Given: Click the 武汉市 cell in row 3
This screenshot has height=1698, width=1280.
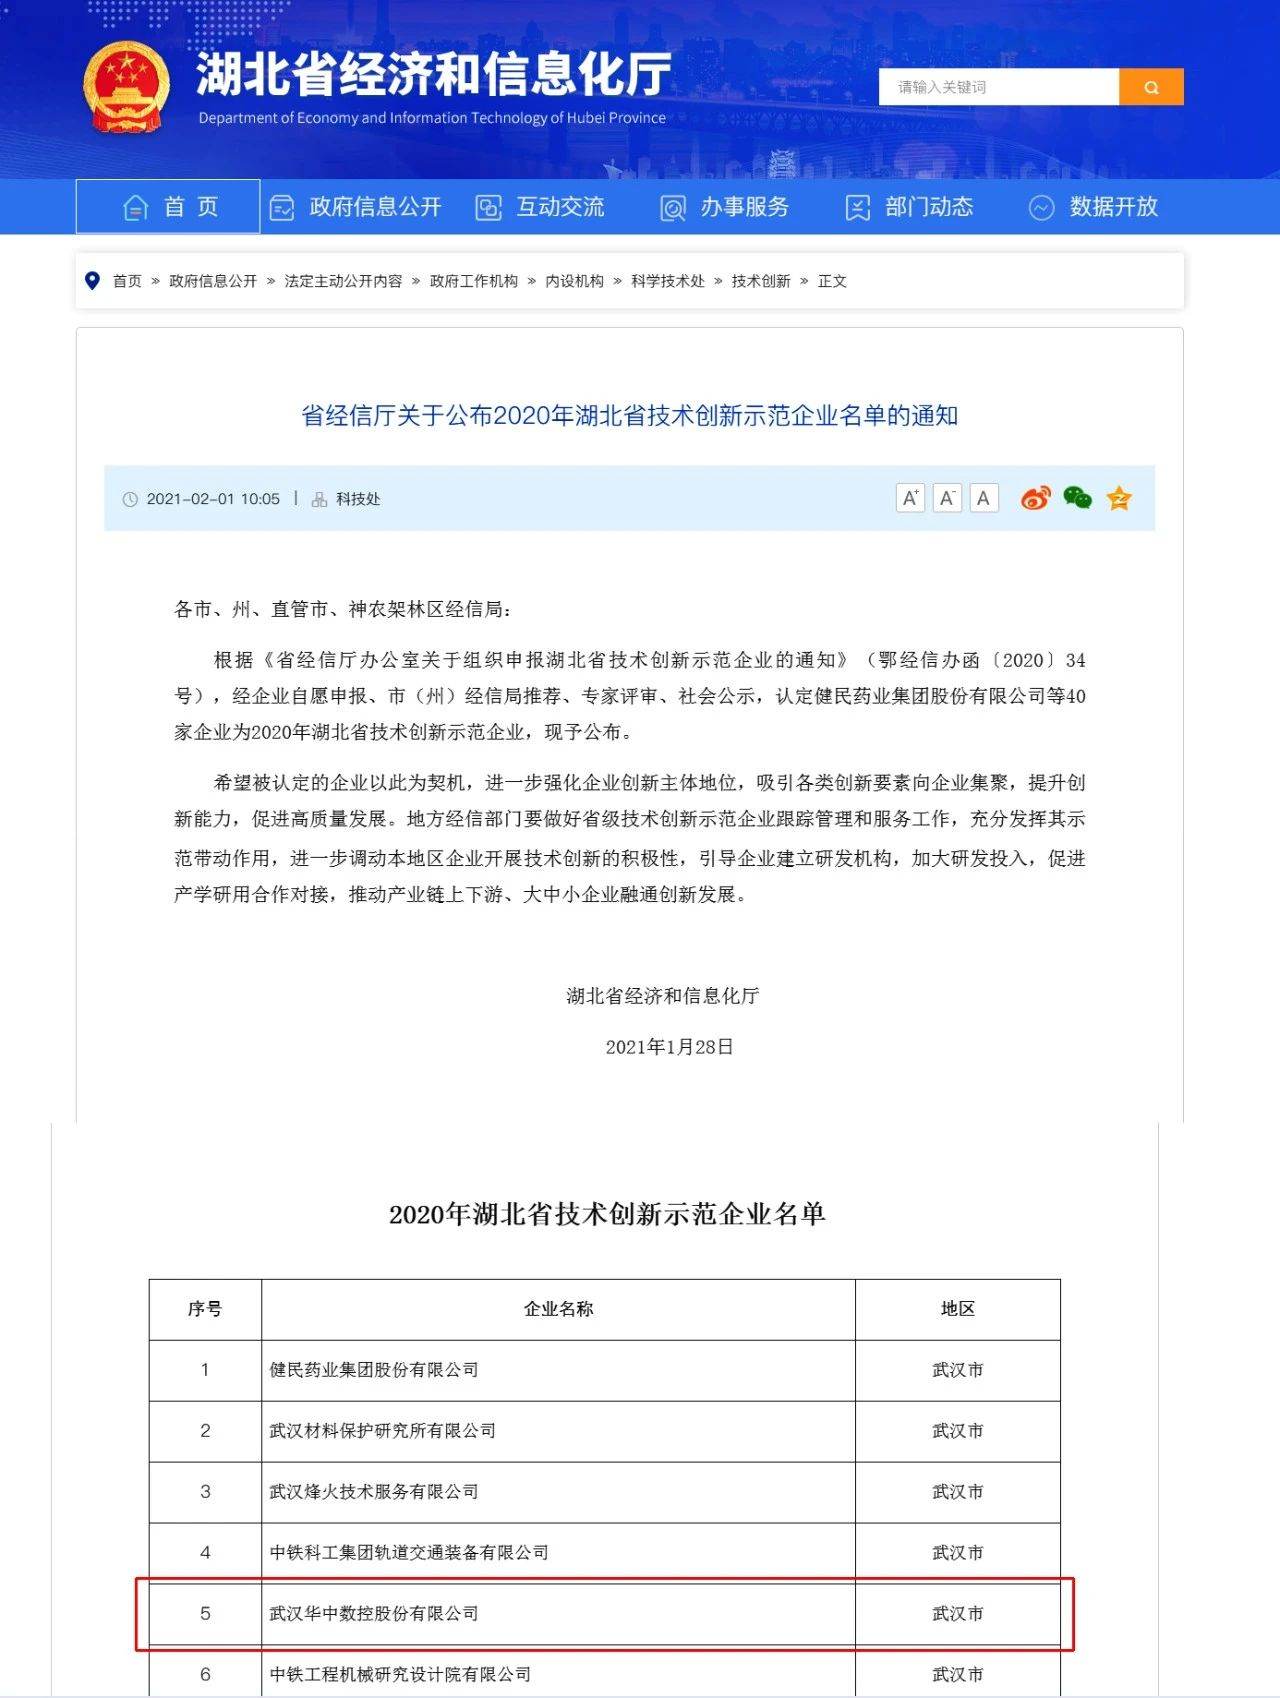Looking at the screenshot, I should [x=958, y=1492].
